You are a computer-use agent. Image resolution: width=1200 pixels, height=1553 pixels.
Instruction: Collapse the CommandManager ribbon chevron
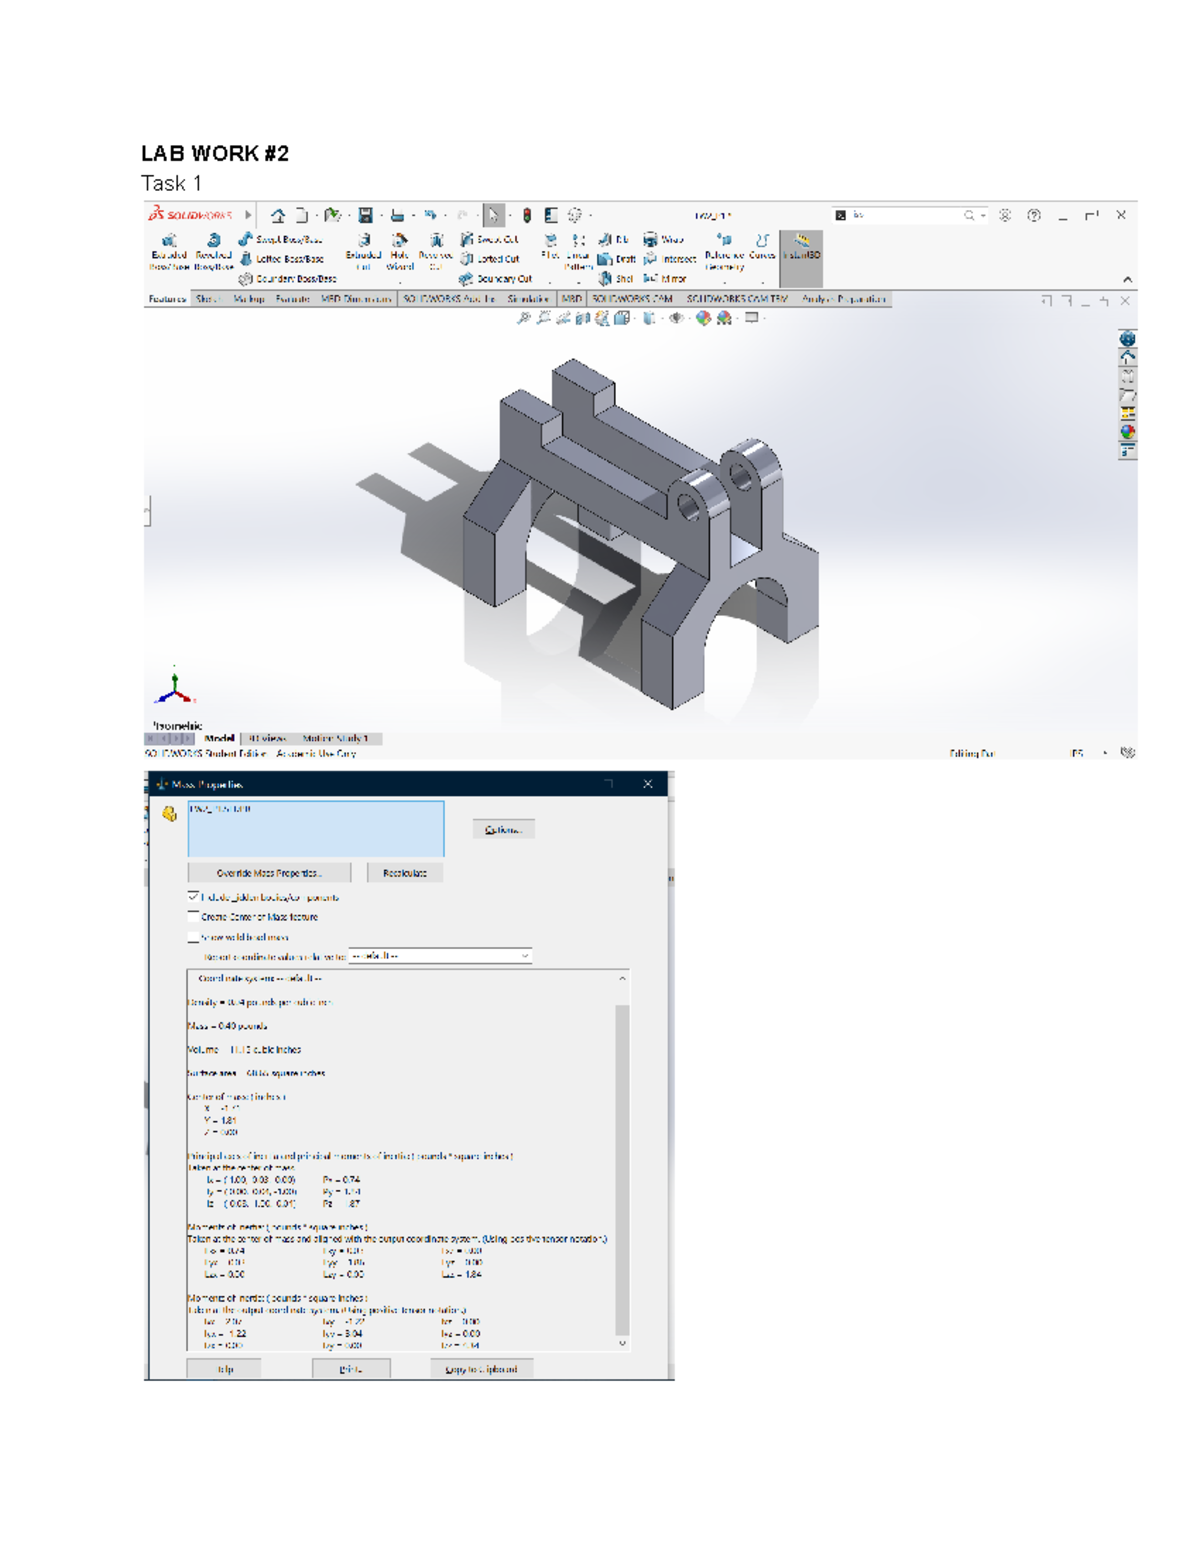(x=1127, y=280)
